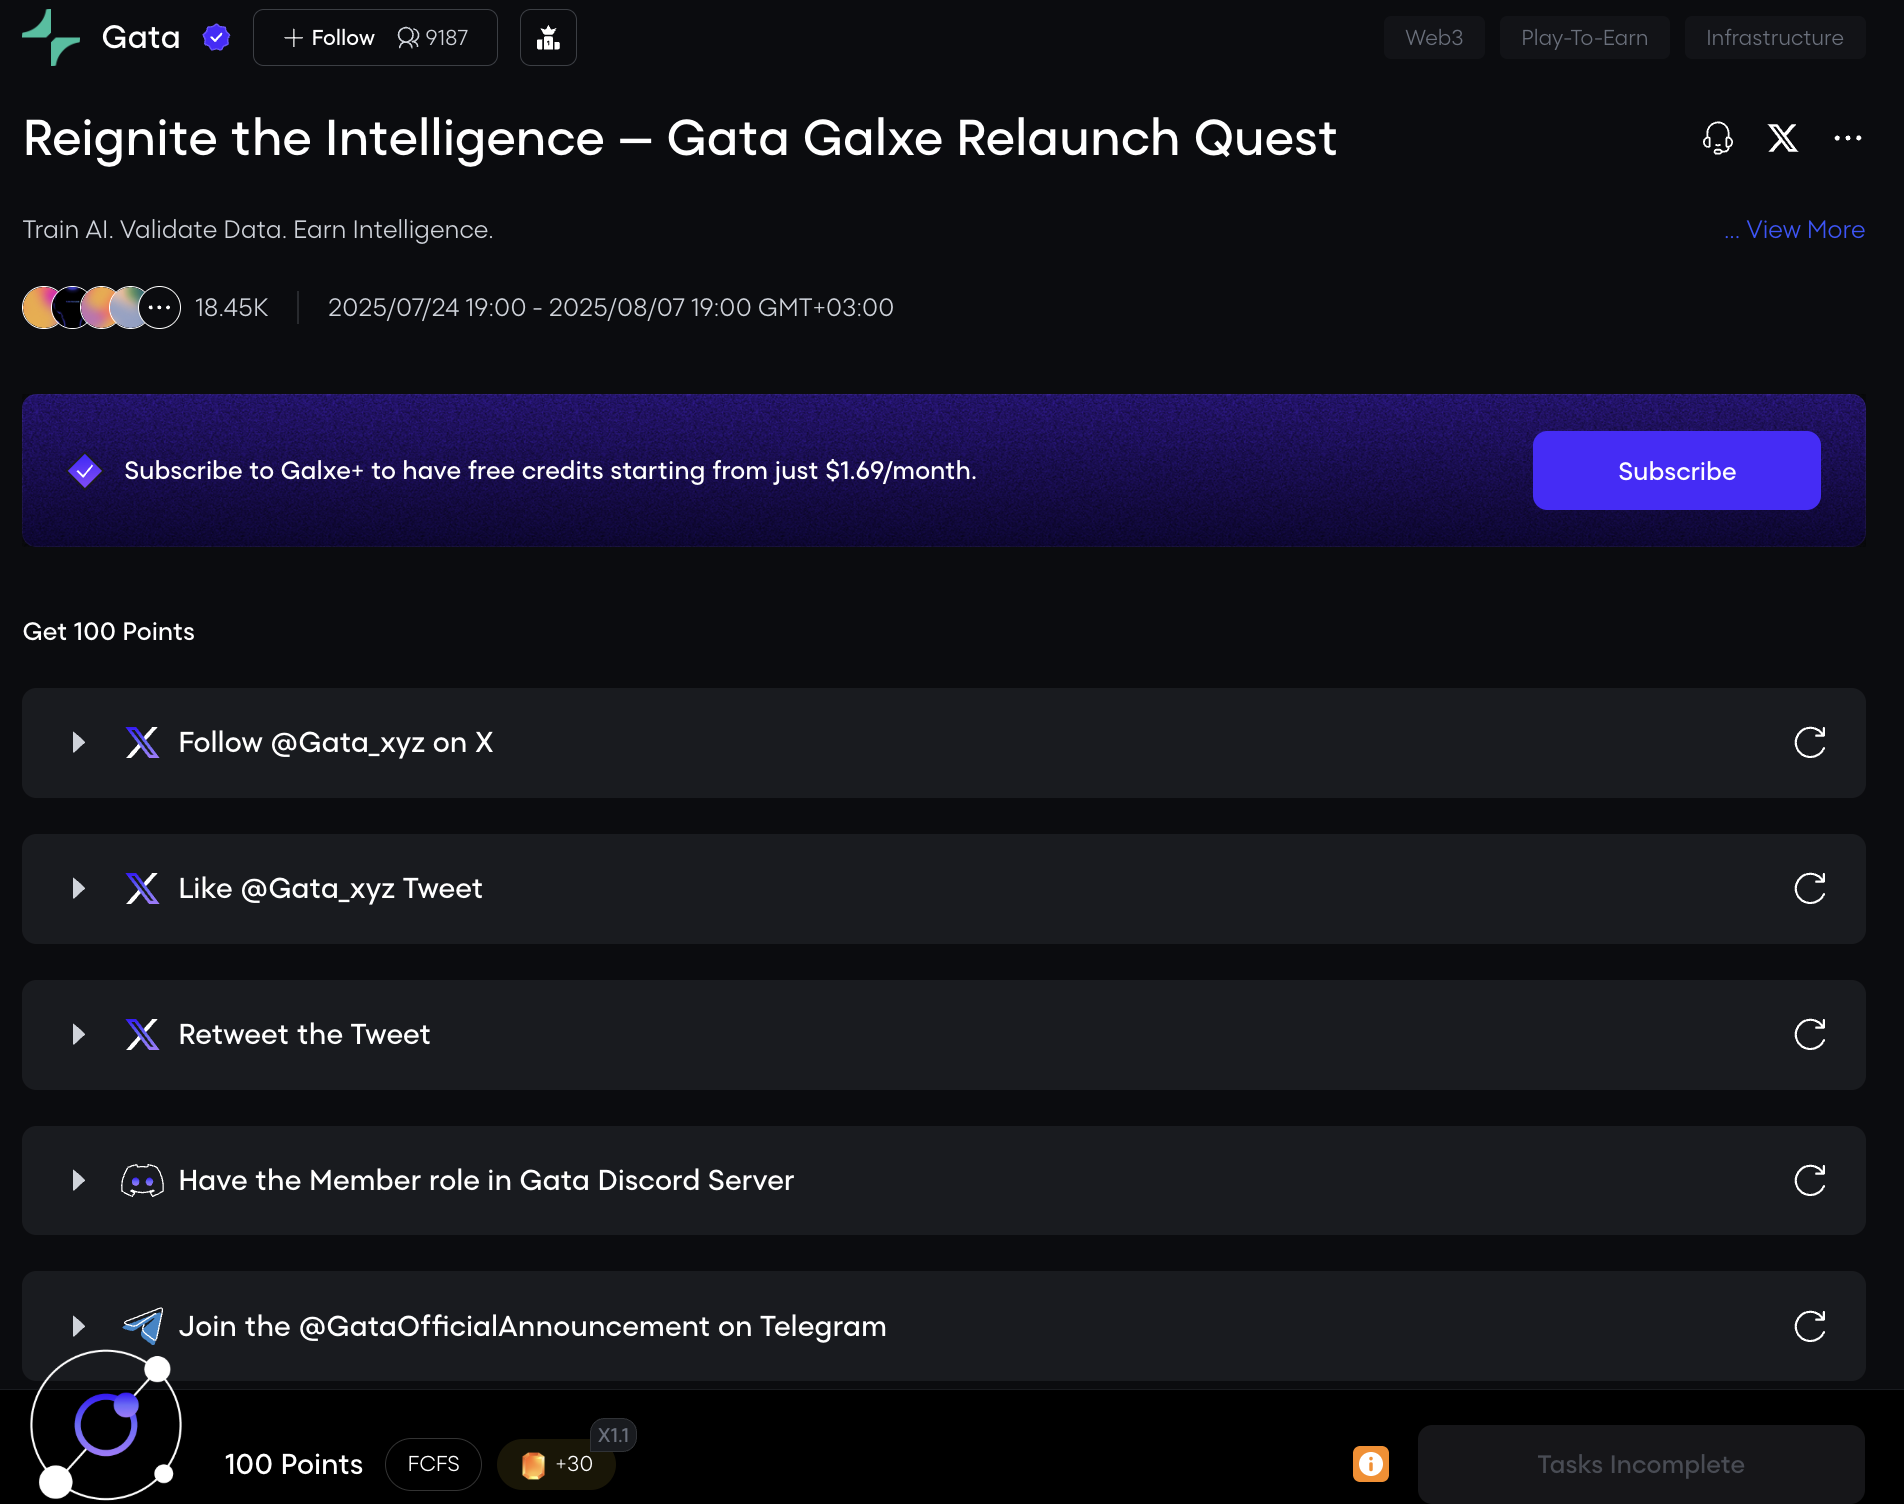Click the Train AI tagline text
1904x1504 pixels.
(x=258, y=230)
